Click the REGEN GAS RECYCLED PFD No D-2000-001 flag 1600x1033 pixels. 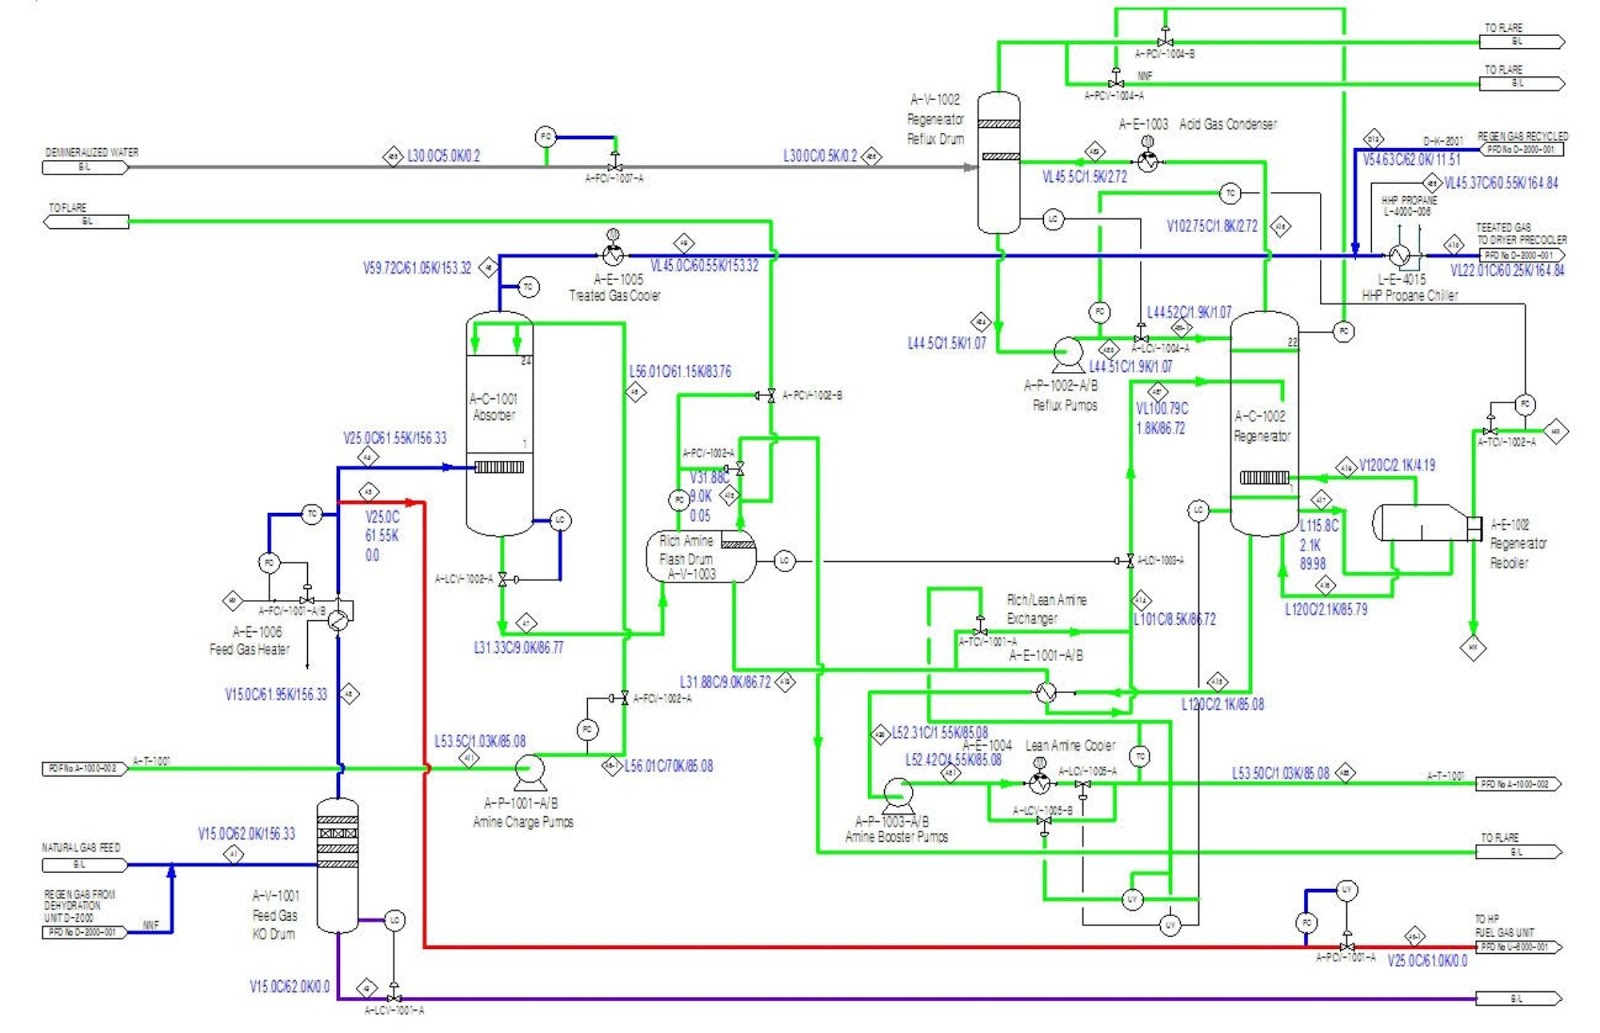(x=1521, y=149)
